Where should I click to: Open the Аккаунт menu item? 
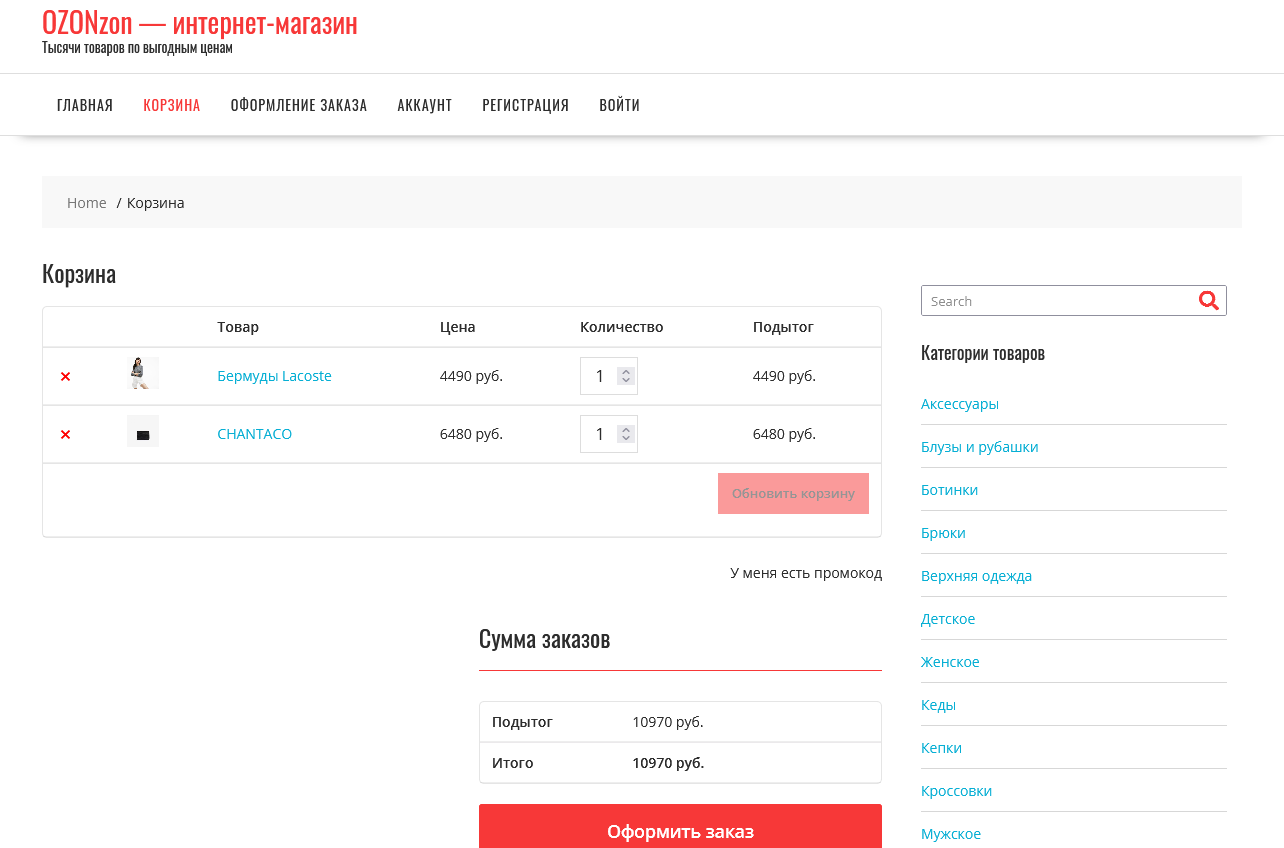pyautogui.click(x=425, y=105)
